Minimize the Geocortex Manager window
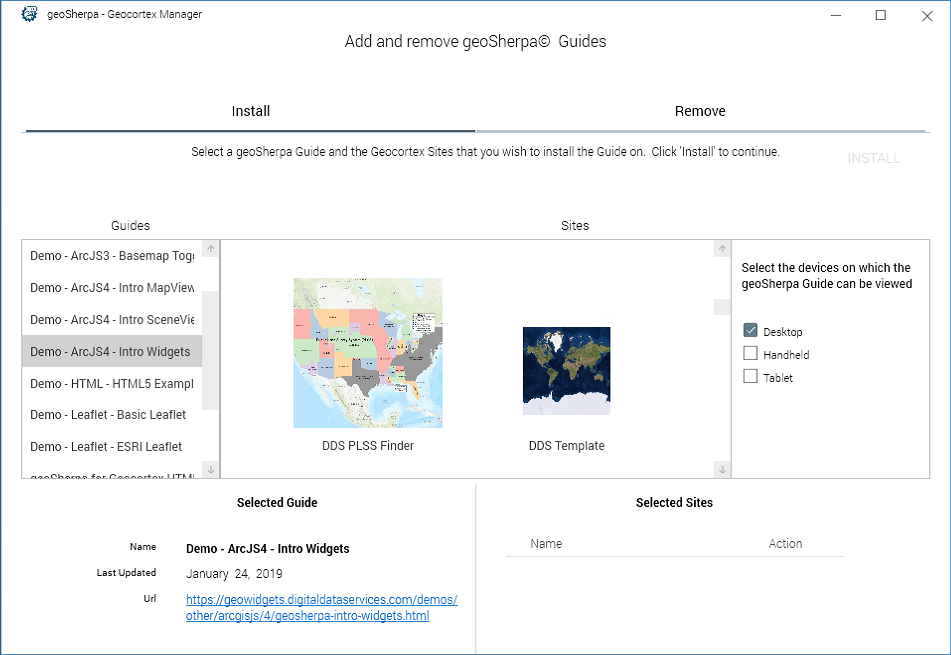 coord(836,15)
